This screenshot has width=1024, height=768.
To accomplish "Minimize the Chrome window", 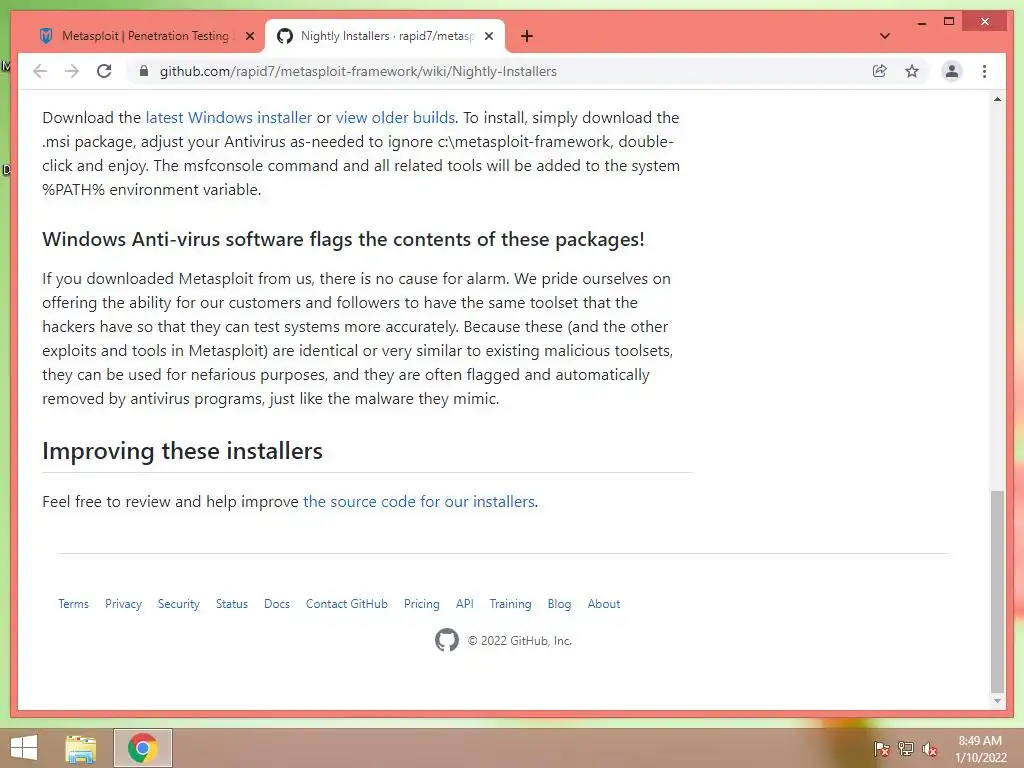I will point(921,23).
